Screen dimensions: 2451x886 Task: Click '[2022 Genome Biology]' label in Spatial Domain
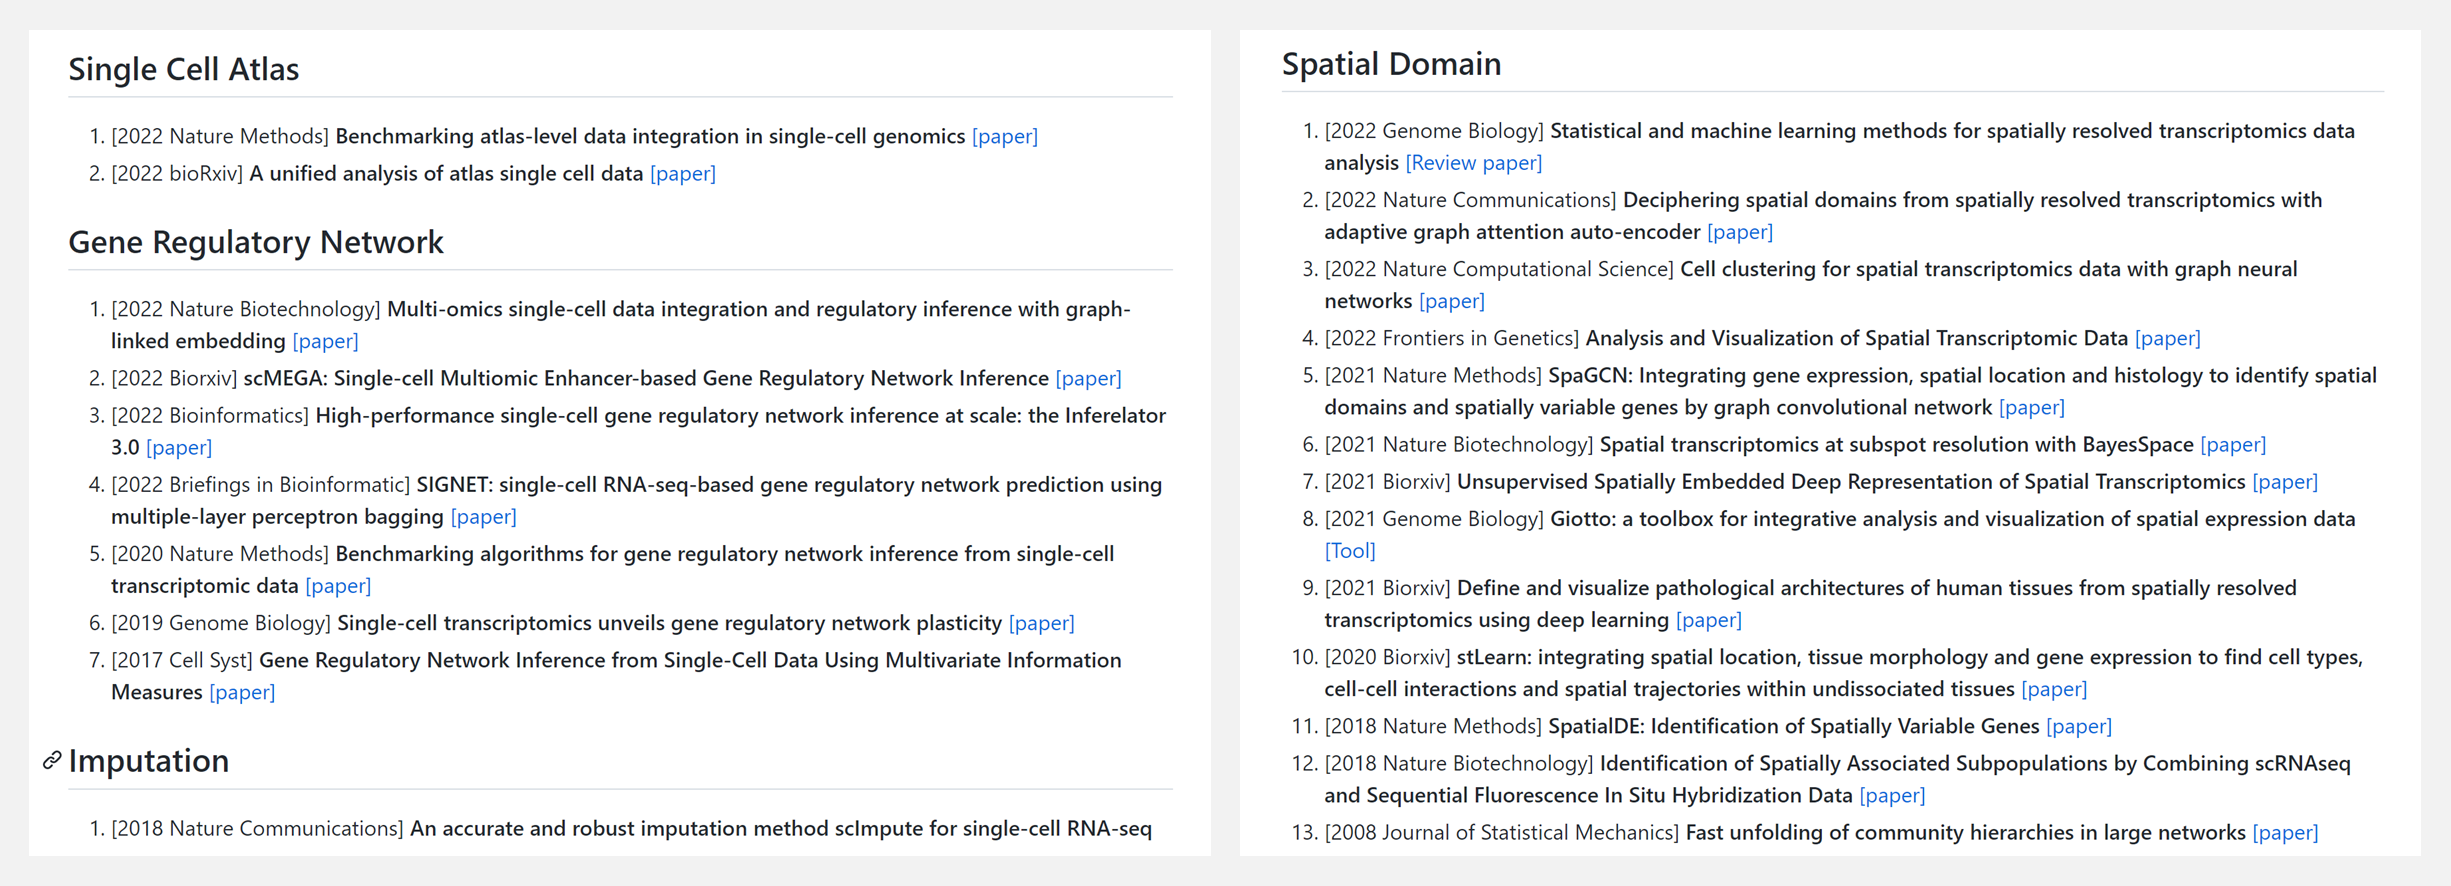1434,131
